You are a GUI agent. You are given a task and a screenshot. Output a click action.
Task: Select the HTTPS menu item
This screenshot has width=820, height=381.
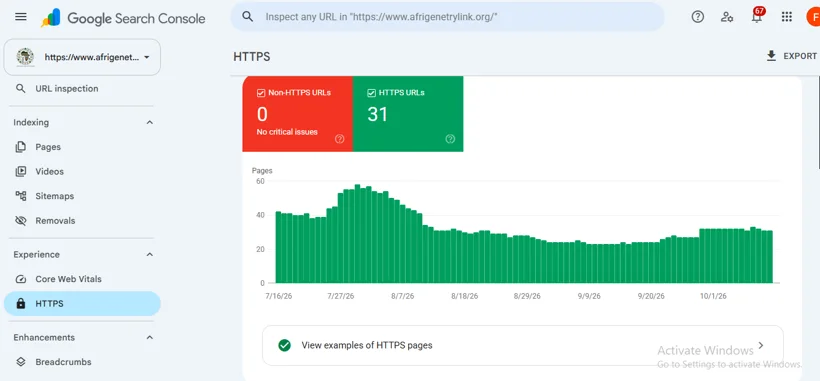click(82, 304)
